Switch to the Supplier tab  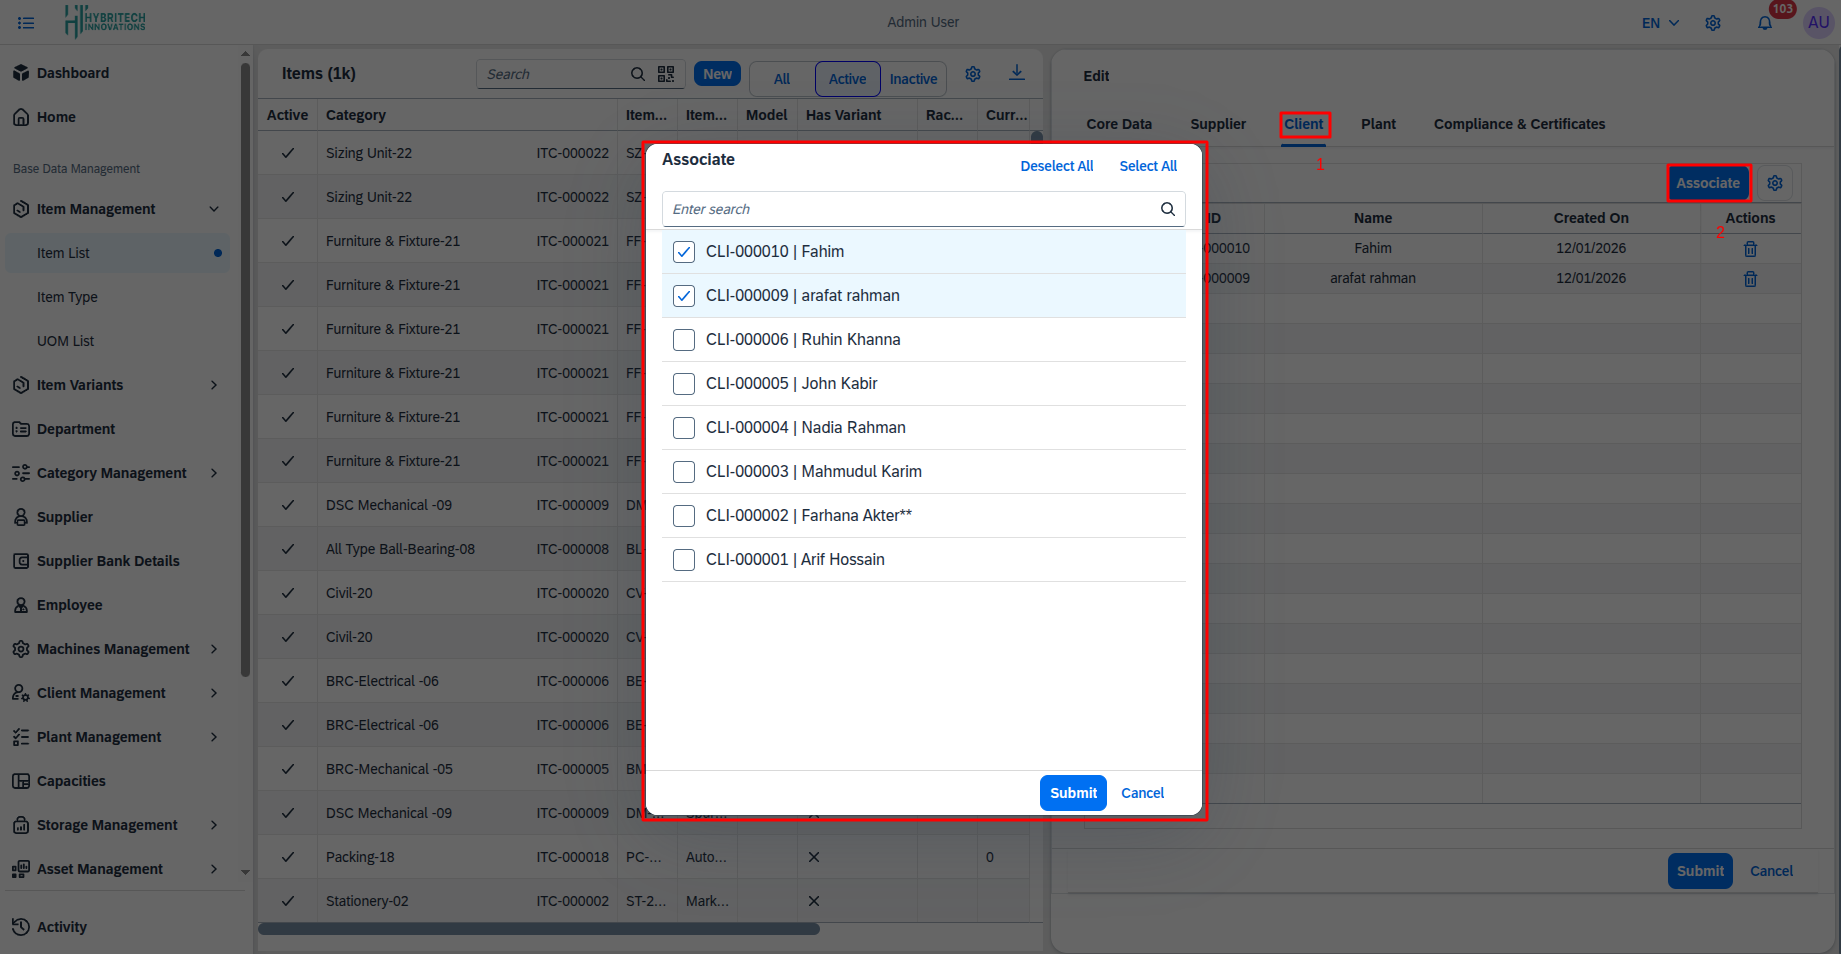(1217, 124)
